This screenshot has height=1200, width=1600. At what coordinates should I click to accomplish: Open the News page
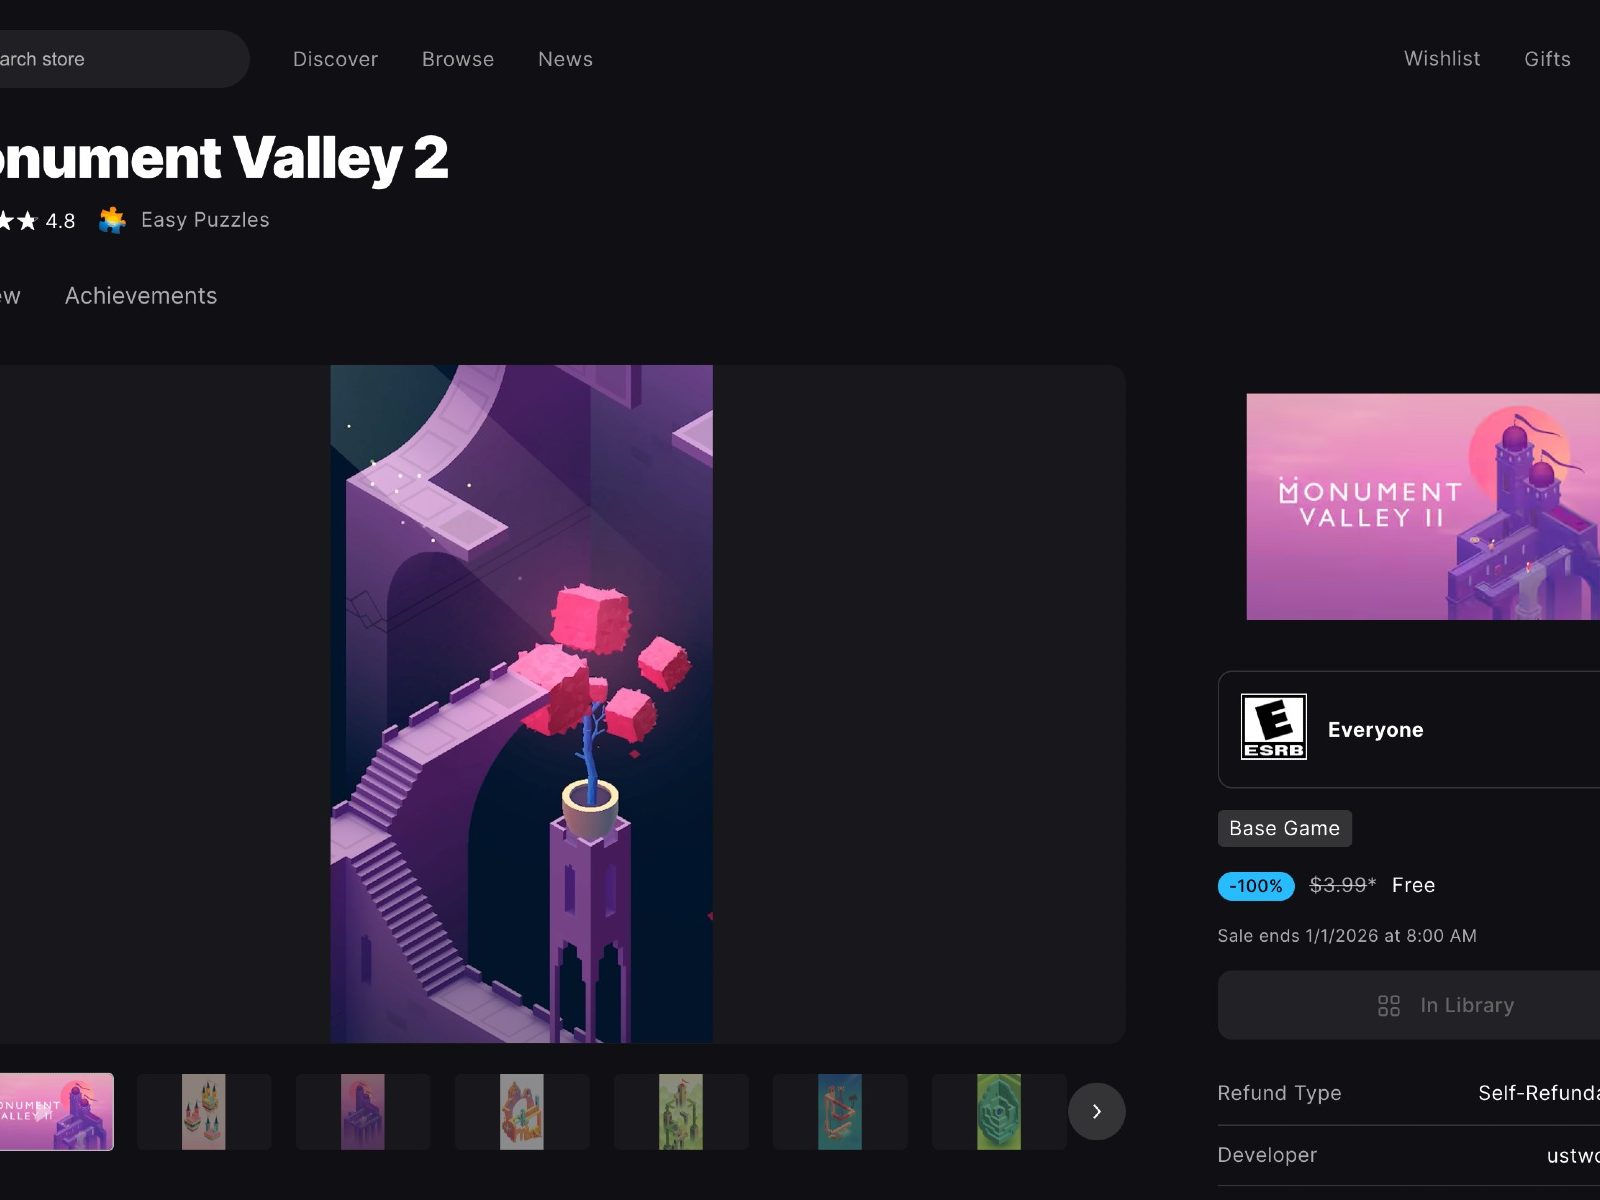tap(565, 59)
